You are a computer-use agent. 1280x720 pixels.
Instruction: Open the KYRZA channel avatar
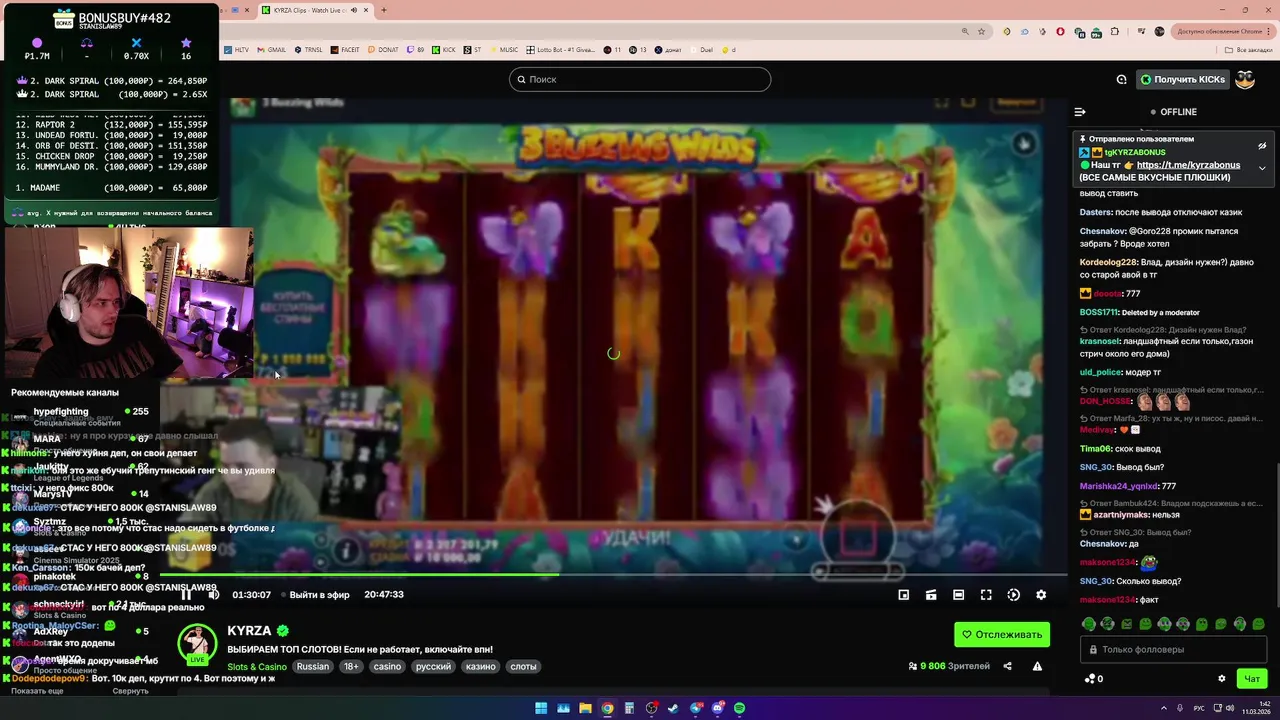[x=197, y=644]
